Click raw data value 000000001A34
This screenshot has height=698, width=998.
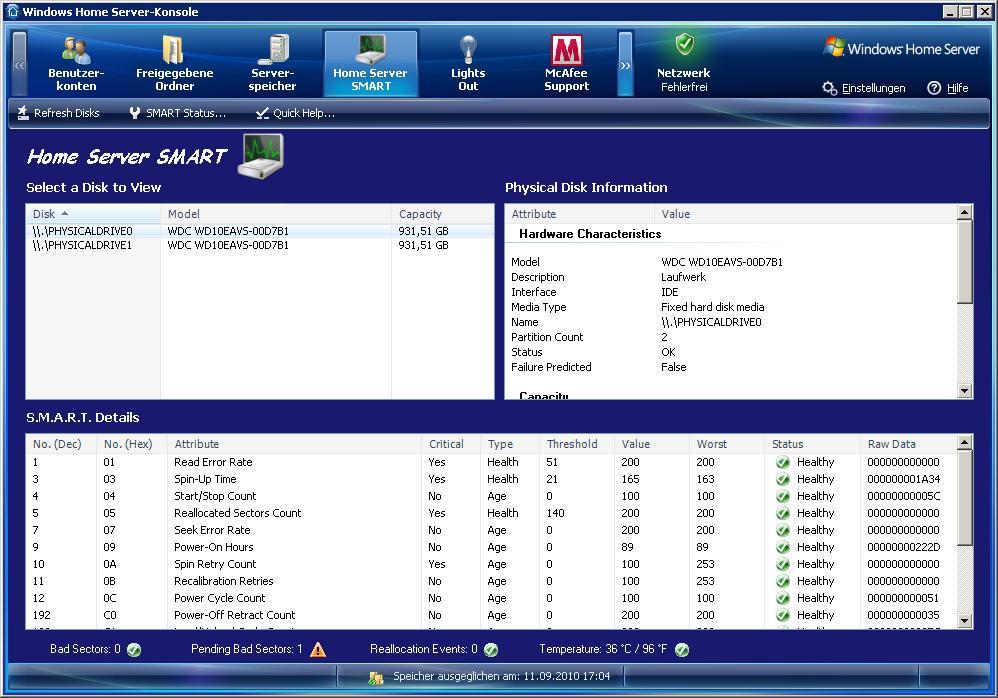pos(903,479)
